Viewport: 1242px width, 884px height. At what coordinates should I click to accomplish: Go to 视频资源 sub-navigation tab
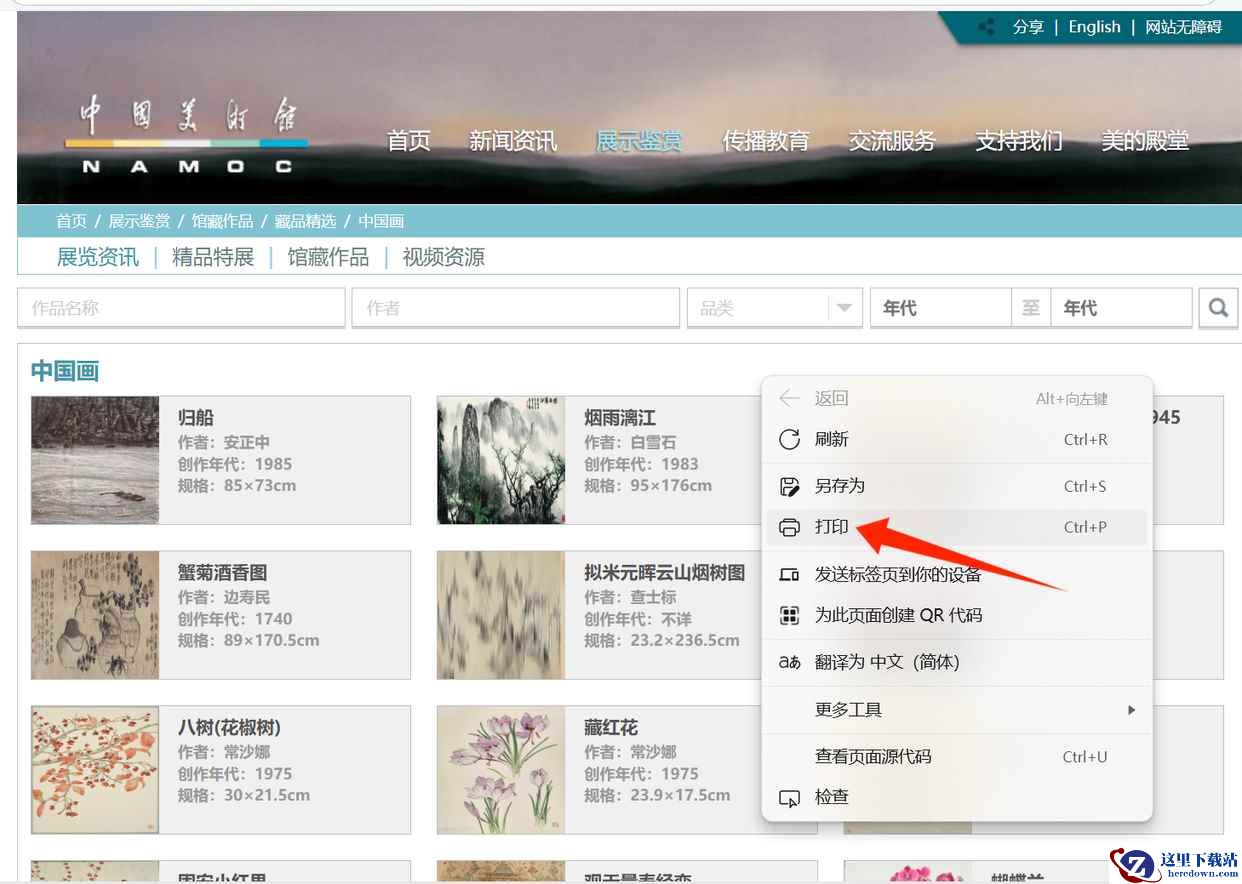(444, 257)
